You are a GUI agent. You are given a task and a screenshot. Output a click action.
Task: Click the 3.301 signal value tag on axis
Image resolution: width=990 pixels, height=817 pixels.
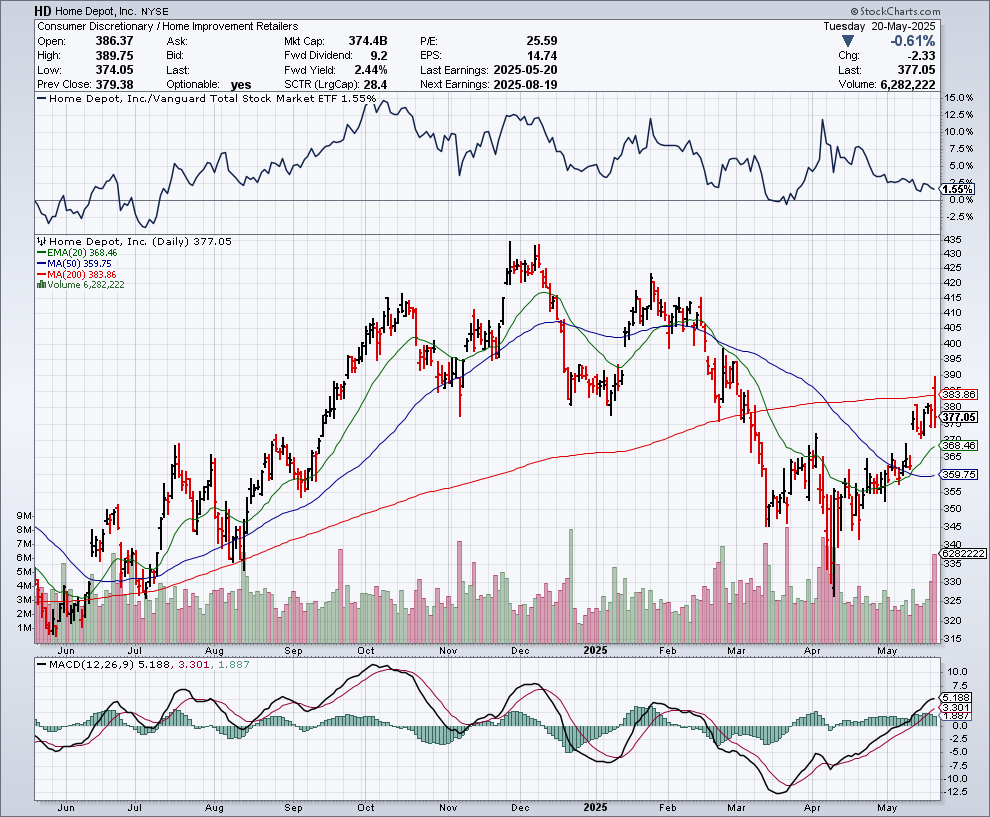(x=957, y=708)
